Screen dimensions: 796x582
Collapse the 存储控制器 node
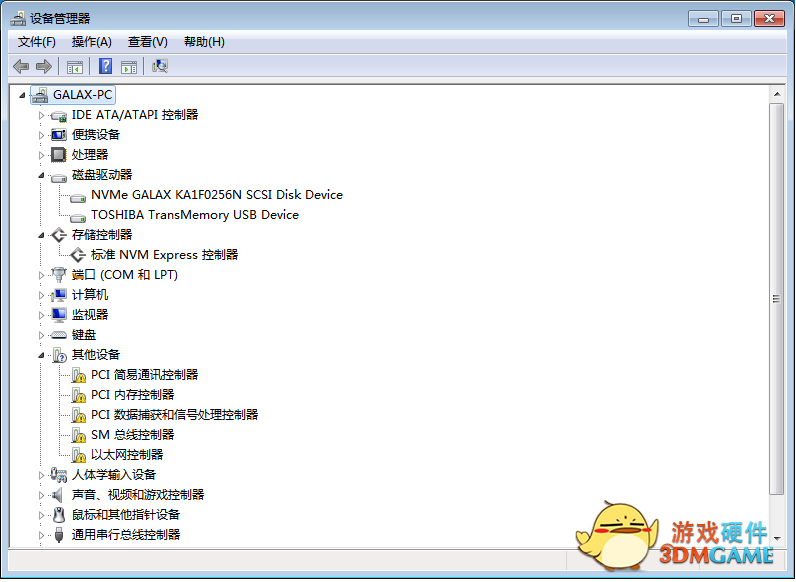pos(41,235)
